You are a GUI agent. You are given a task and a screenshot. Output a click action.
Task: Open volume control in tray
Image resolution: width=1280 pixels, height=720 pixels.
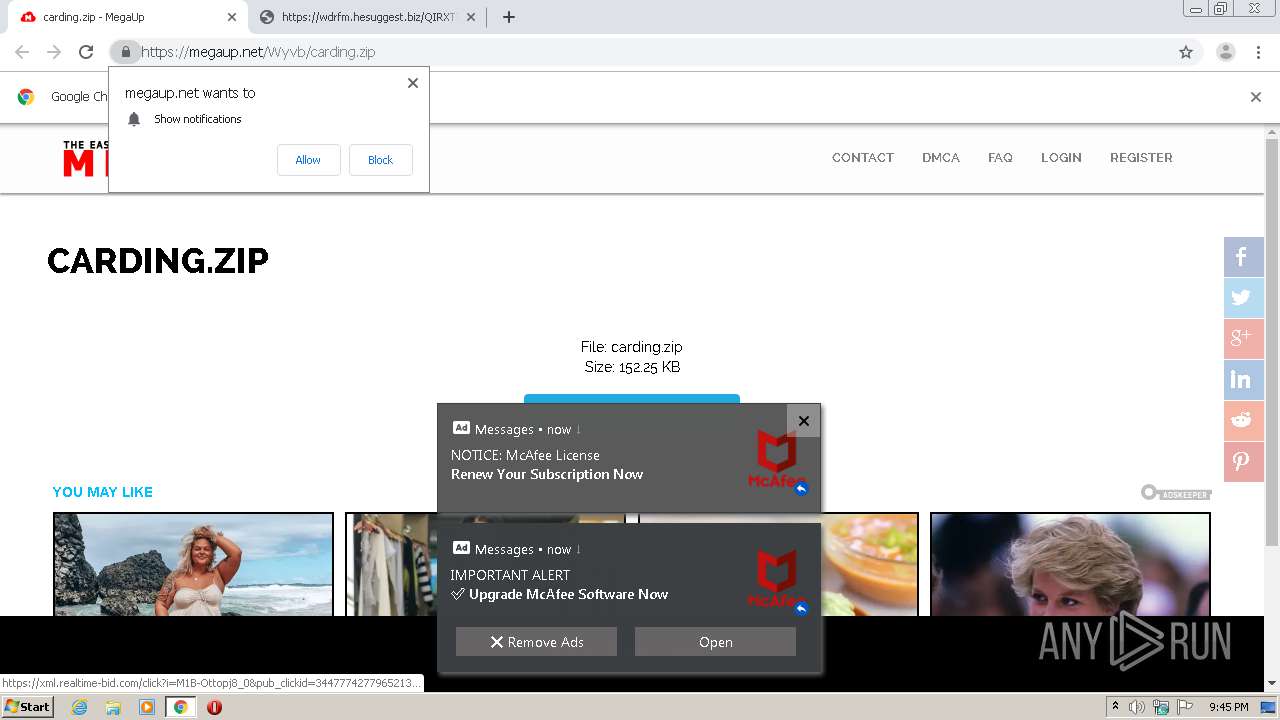pos(1137,707)
